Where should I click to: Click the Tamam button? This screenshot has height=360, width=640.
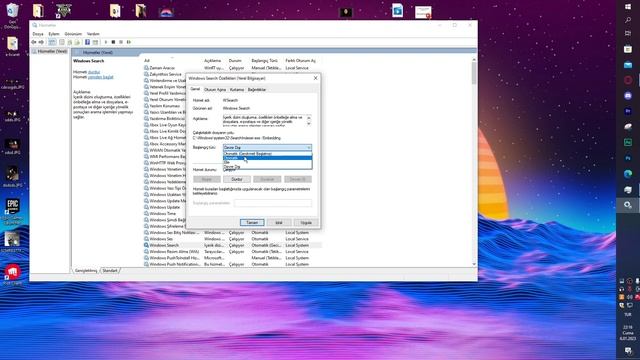click(x=252, y=222)
